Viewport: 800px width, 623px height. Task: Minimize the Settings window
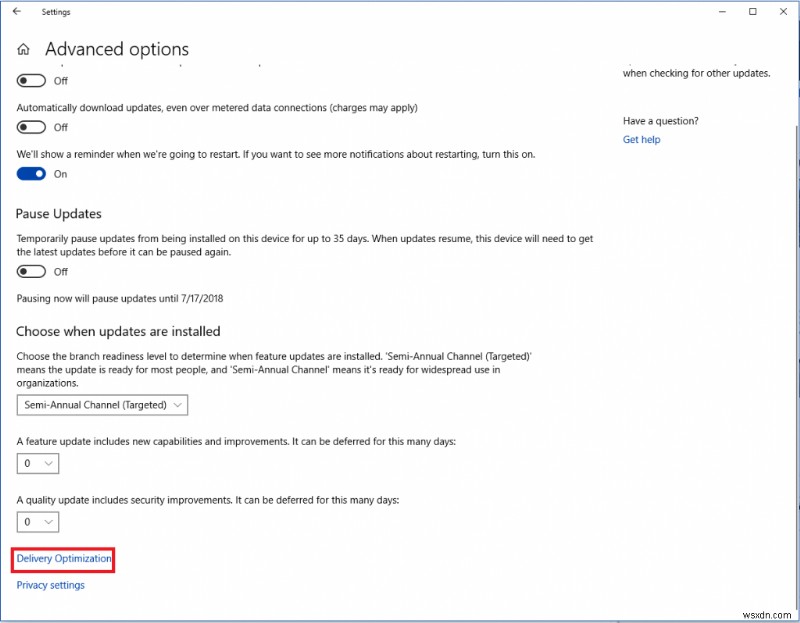coord(722,11)
